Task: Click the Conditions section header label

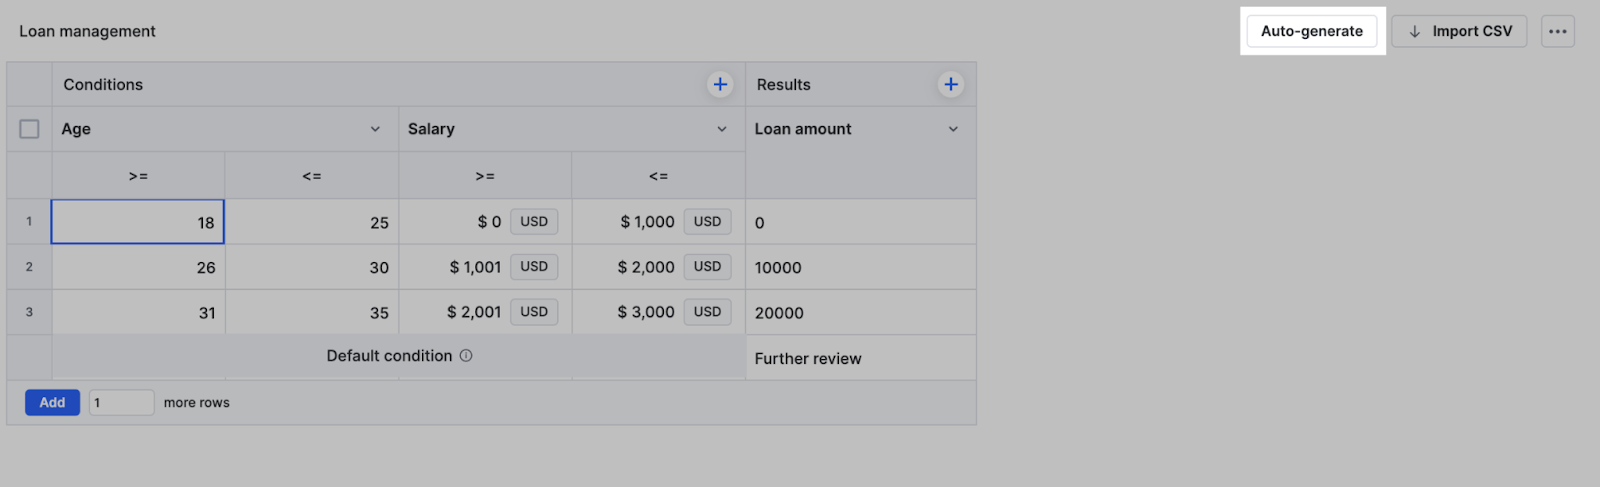Action: pos(103,85)
